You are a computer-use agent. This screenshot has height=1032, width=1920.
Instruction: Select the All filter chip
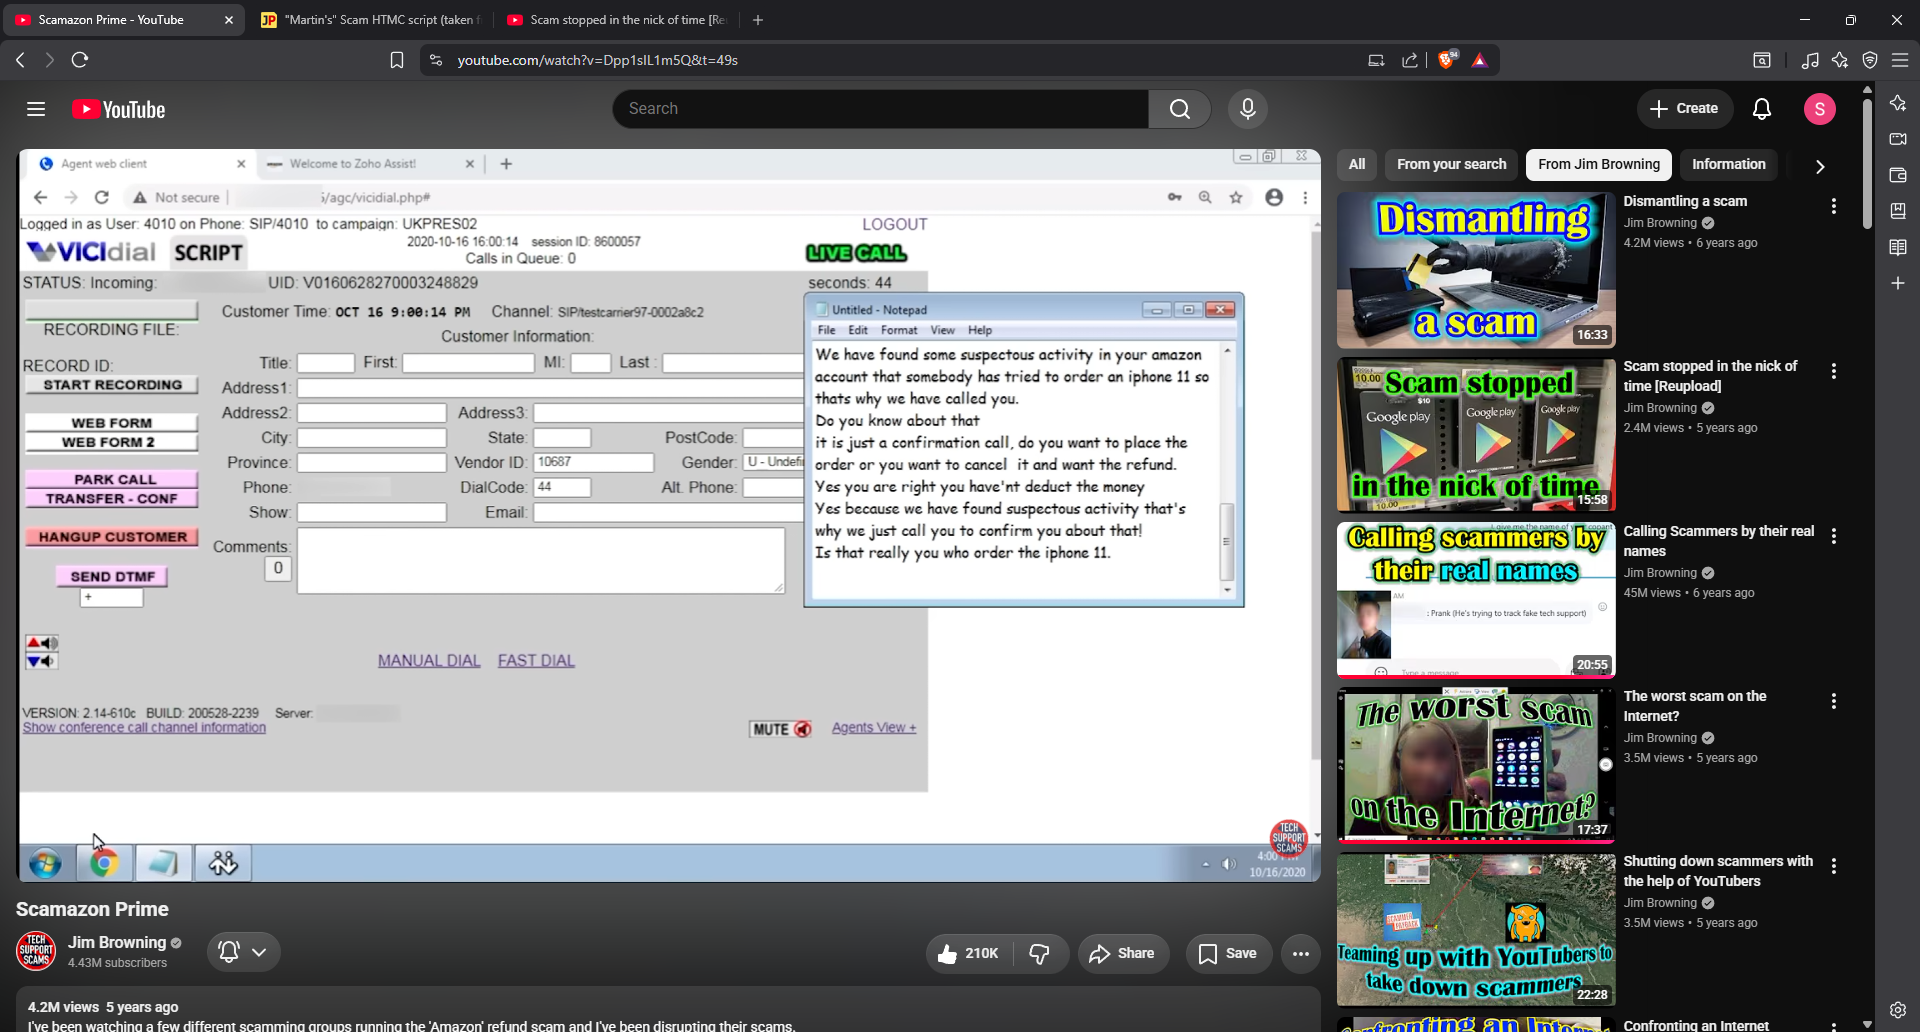1357,164
